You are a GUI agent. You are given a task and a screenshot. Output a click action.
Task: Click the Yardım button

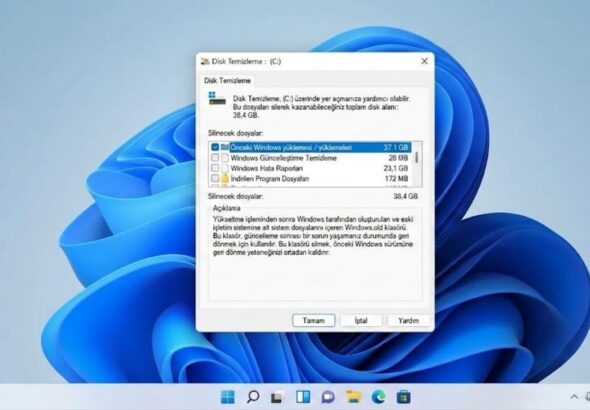[408, 320]
